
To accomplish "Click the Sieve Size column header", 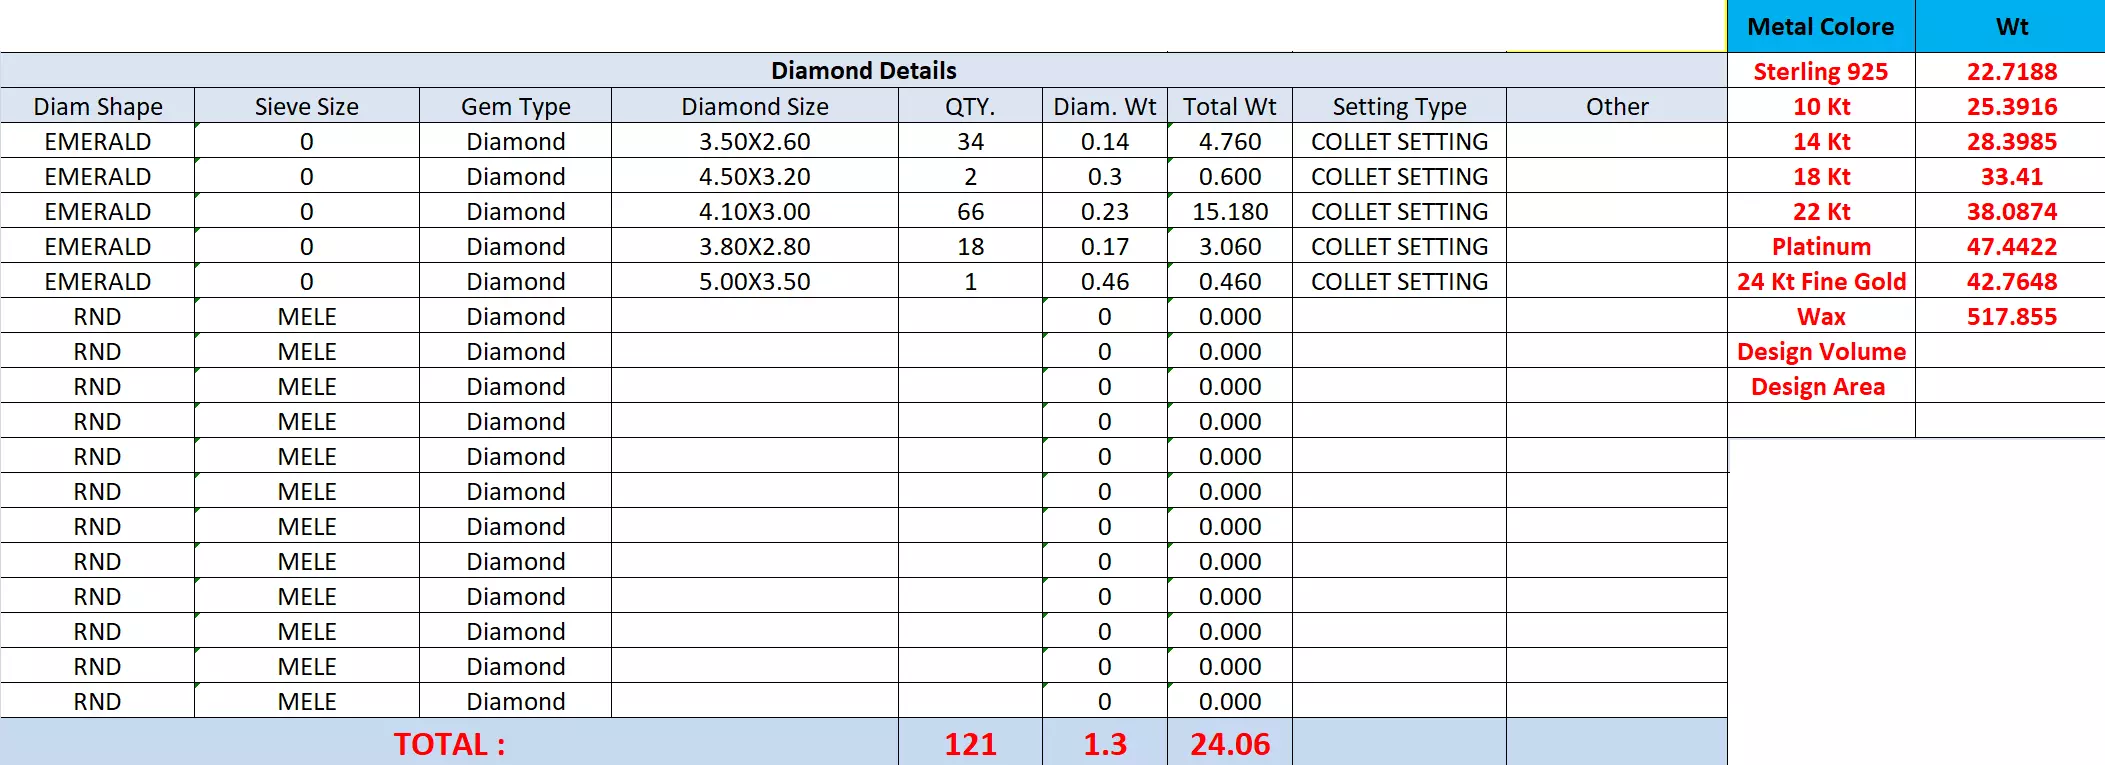I will [307, 106].
